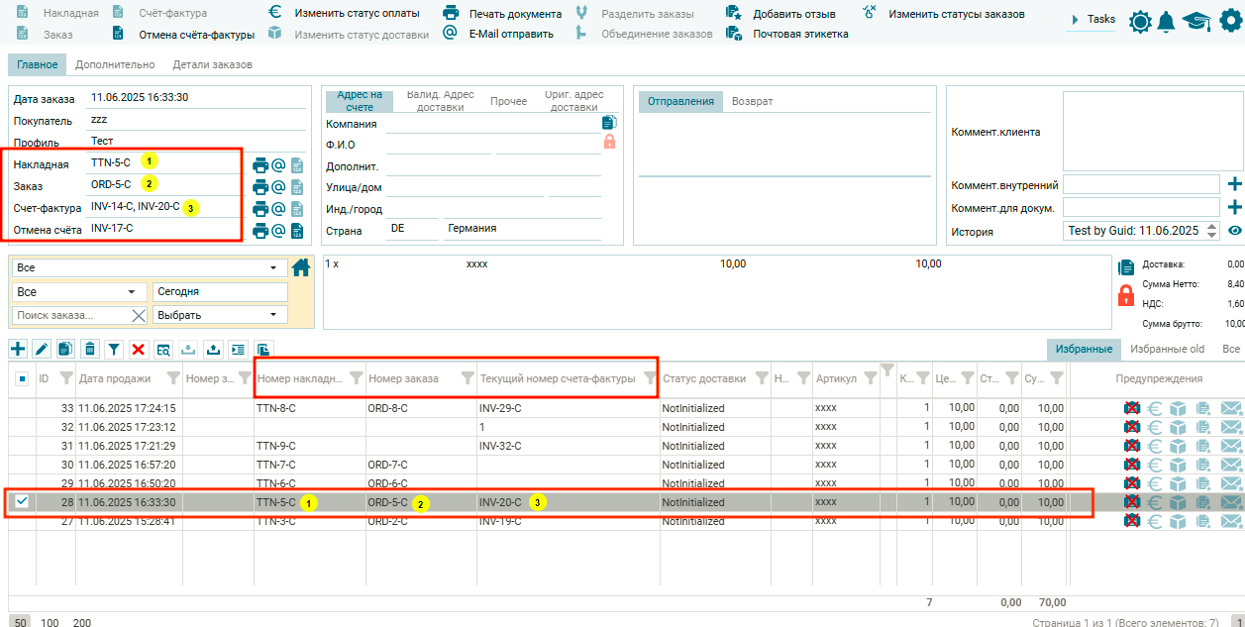Uncheck the checkbox on row ID 28
Image resolution: width=1245 pixels, height=627 pixels.
[x=22, y=502]
